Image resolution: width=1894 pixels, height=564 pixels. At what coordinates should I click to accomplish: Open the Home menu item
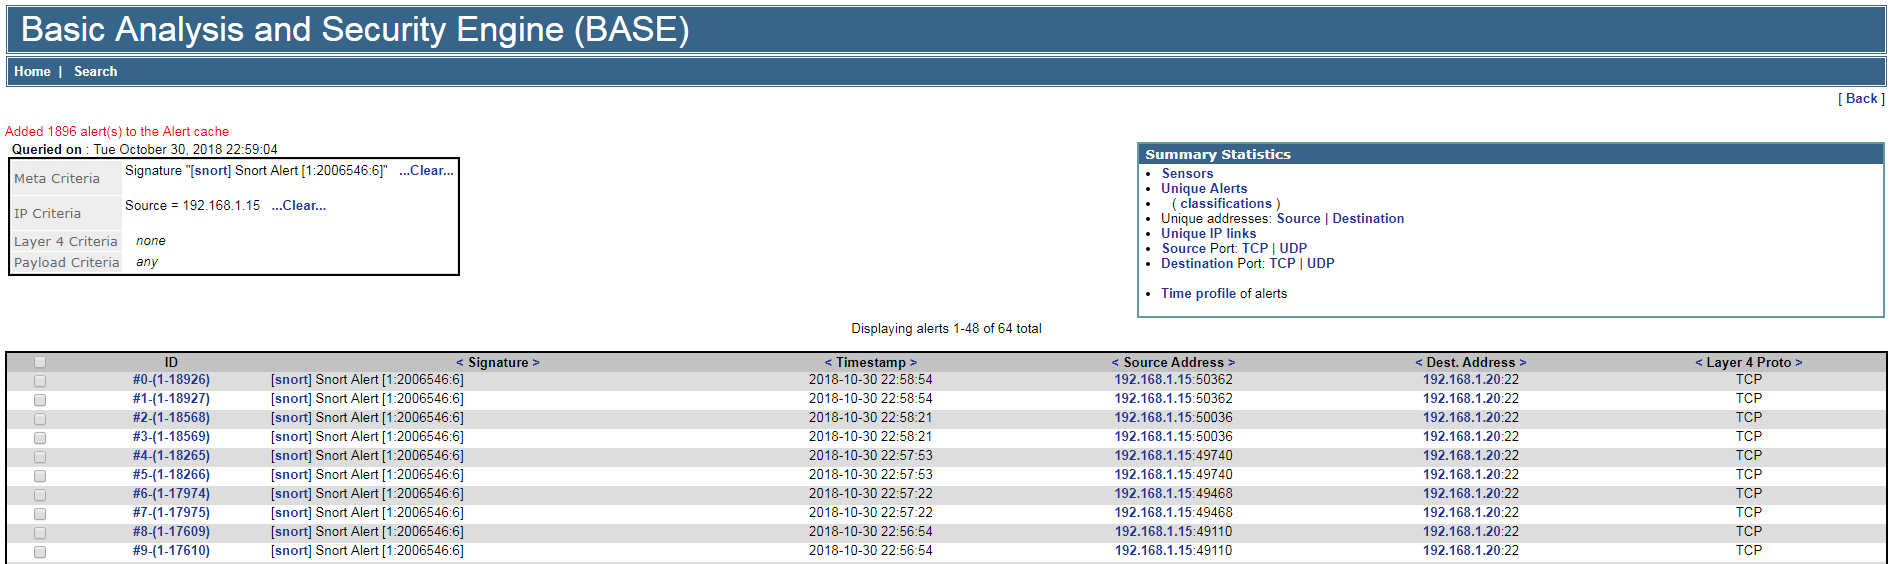pyautogui.click(x=32, y=71)
